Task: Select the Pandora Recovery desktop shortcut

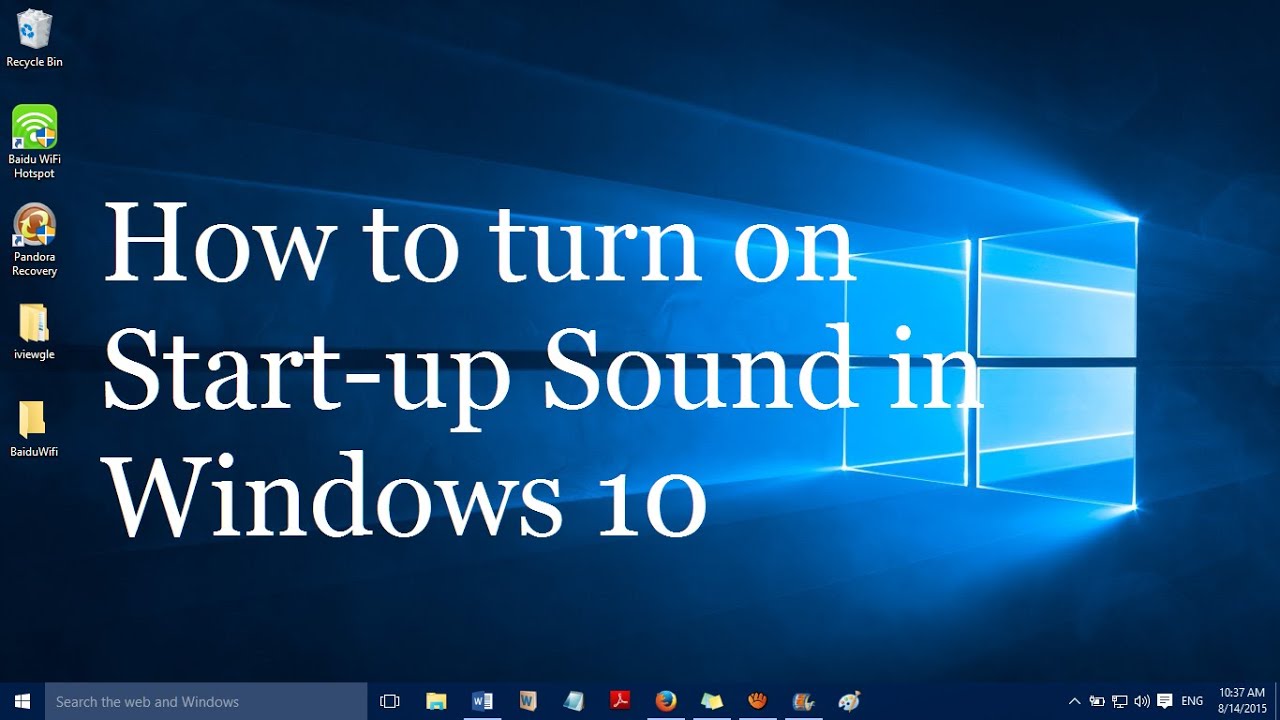Action: click(34, 240)
